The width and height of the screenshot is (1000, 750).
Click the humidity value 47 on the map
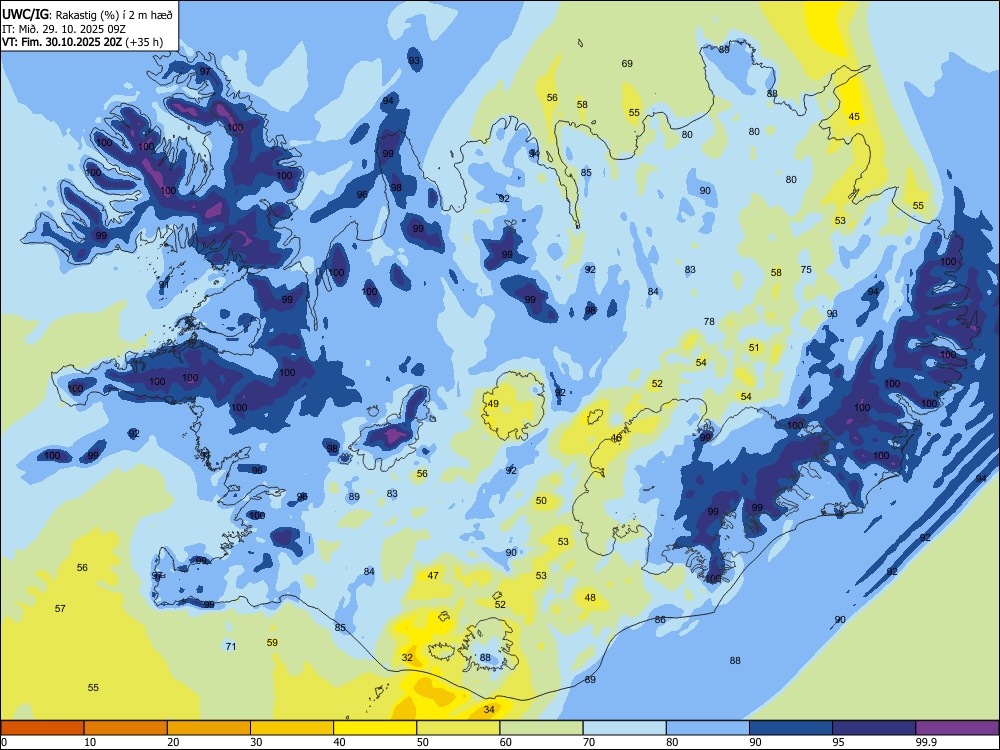[x=433, y=575]
